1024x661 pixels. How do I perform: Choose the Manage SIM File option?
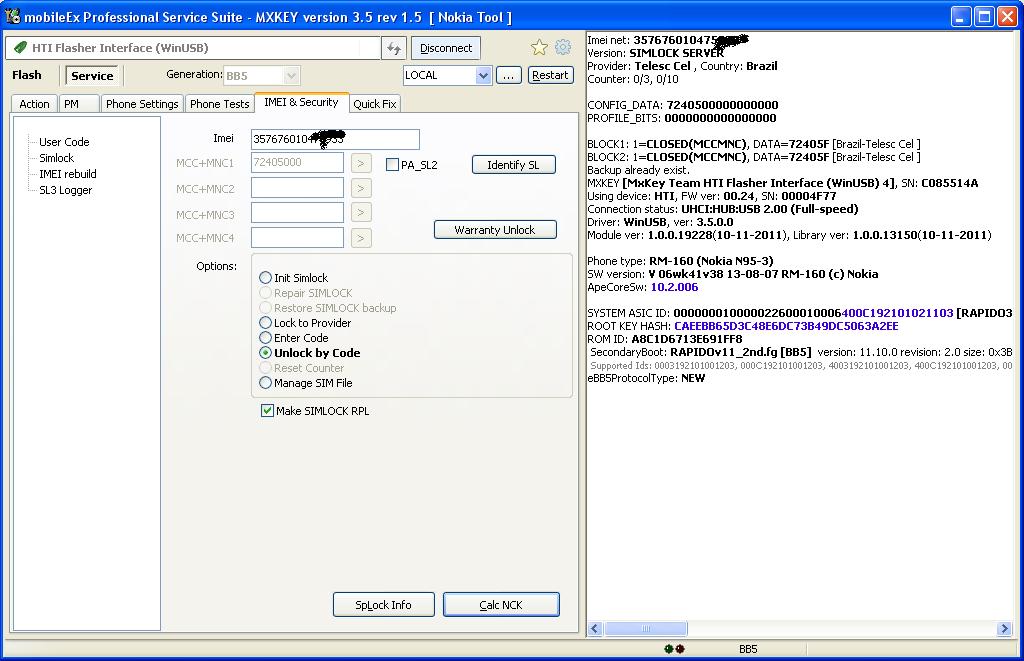pyautogui.click(x=265, y=383)
